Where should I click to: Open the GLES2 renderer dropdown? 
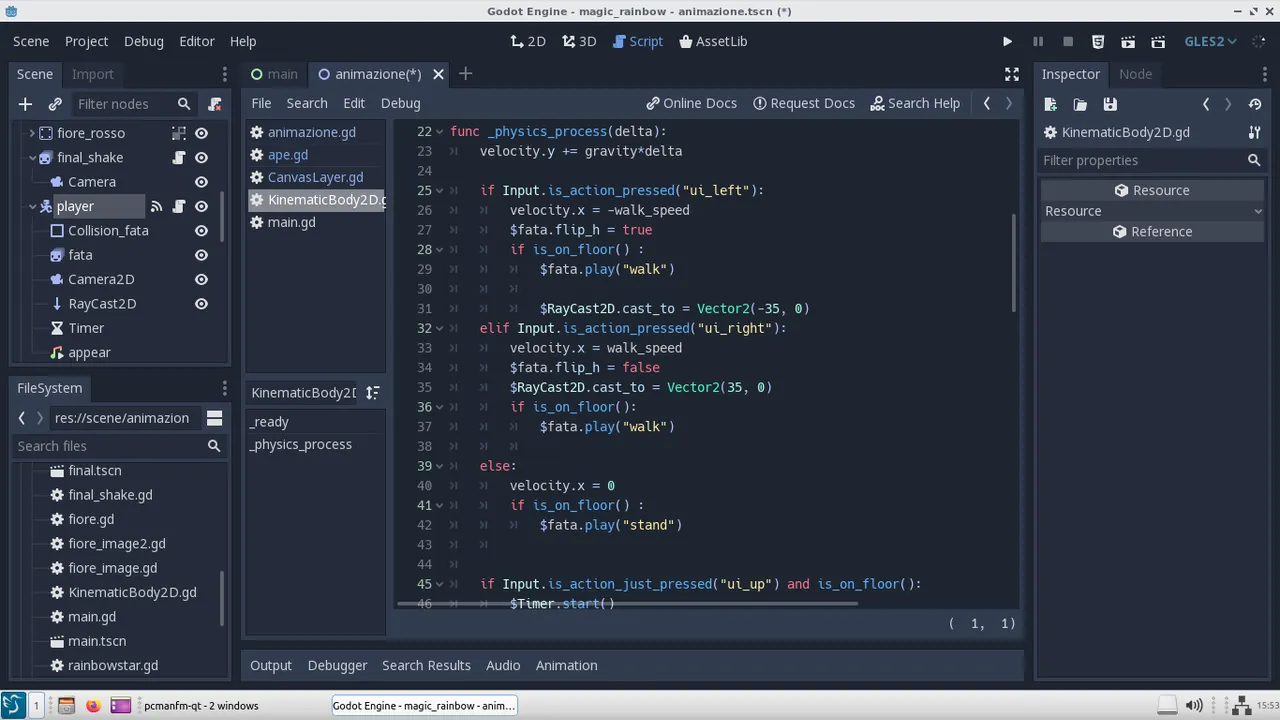click(1211, 41)
